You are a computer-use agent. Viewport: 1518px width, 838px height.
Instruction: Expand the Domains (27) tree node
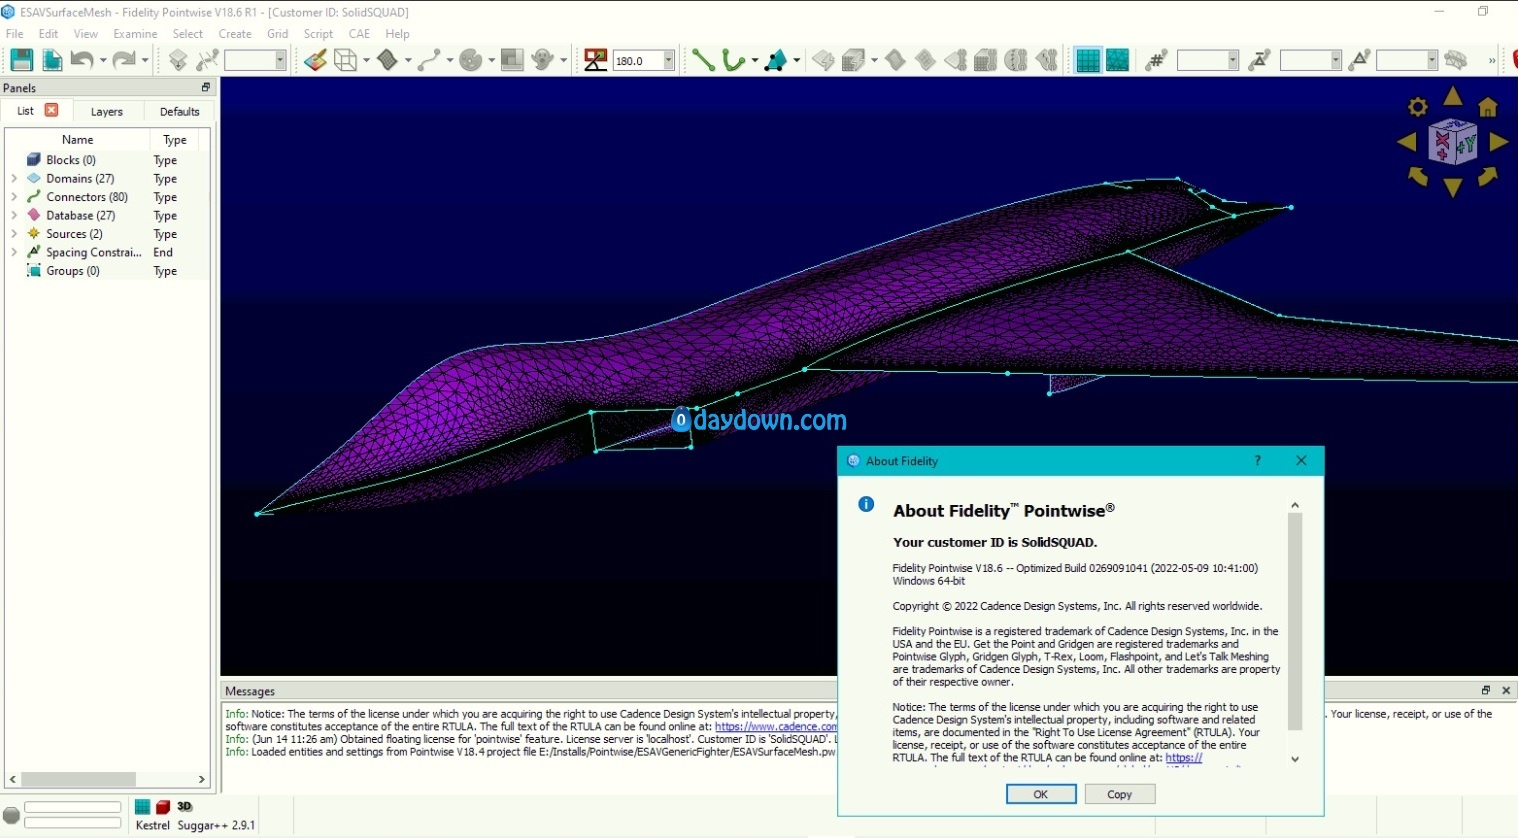pyautogui.click(x=14, y=179)
